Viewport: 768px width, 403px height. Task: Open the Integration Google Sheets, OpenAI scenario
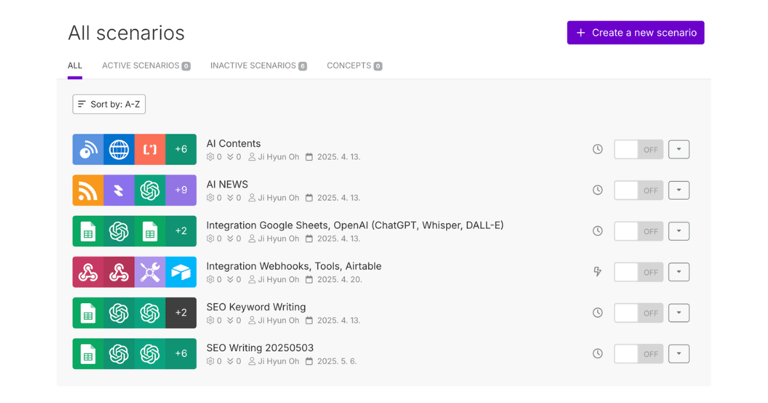pos(354,225)
